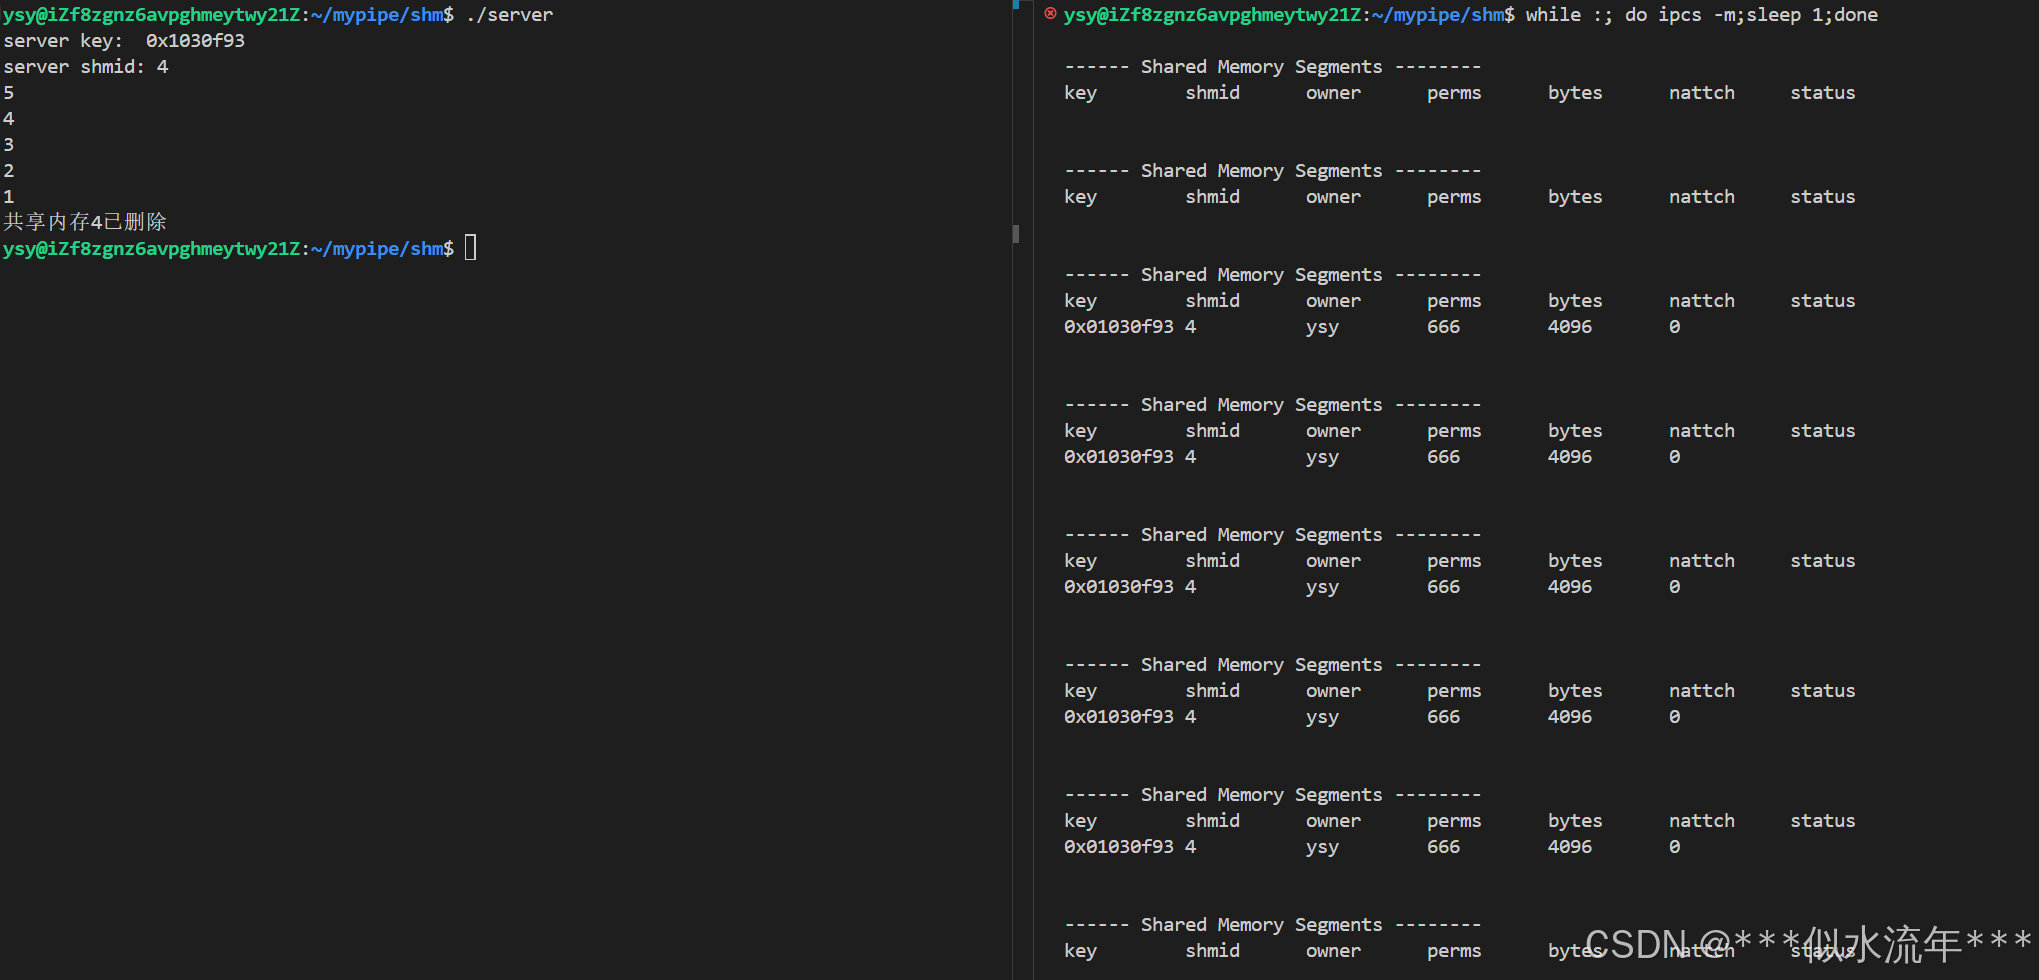Click the "./server" command text
Image resolution: width=2039 pixels, height=980 pixels.
509,15
